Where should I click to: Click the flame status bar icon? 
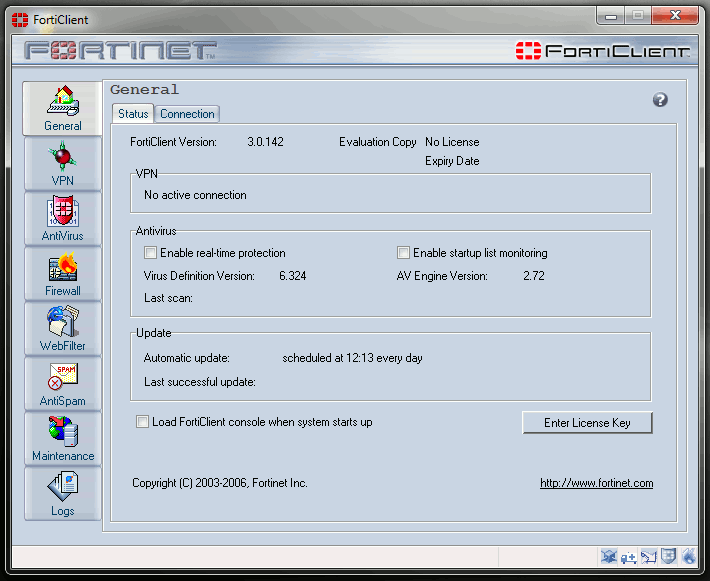688,556
